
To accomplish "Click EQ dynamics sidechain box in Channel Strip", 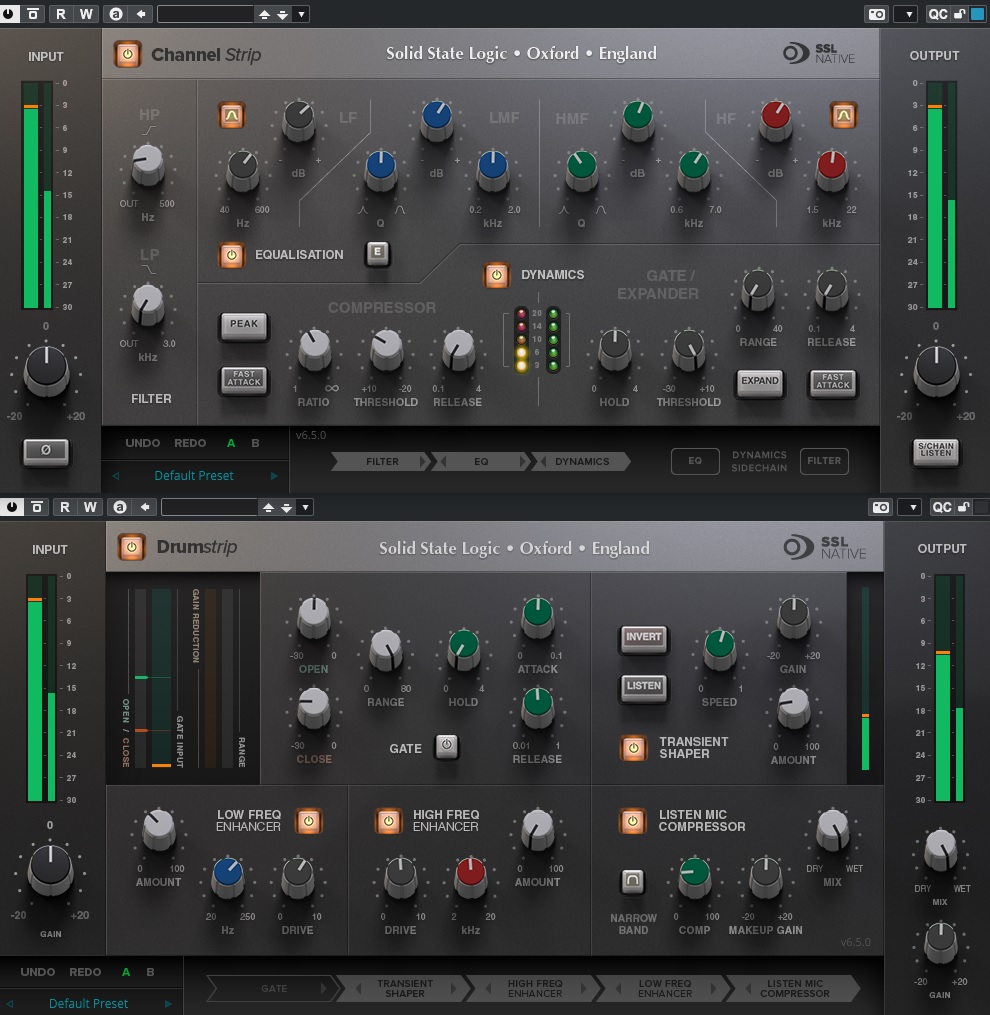I will 695,461.
